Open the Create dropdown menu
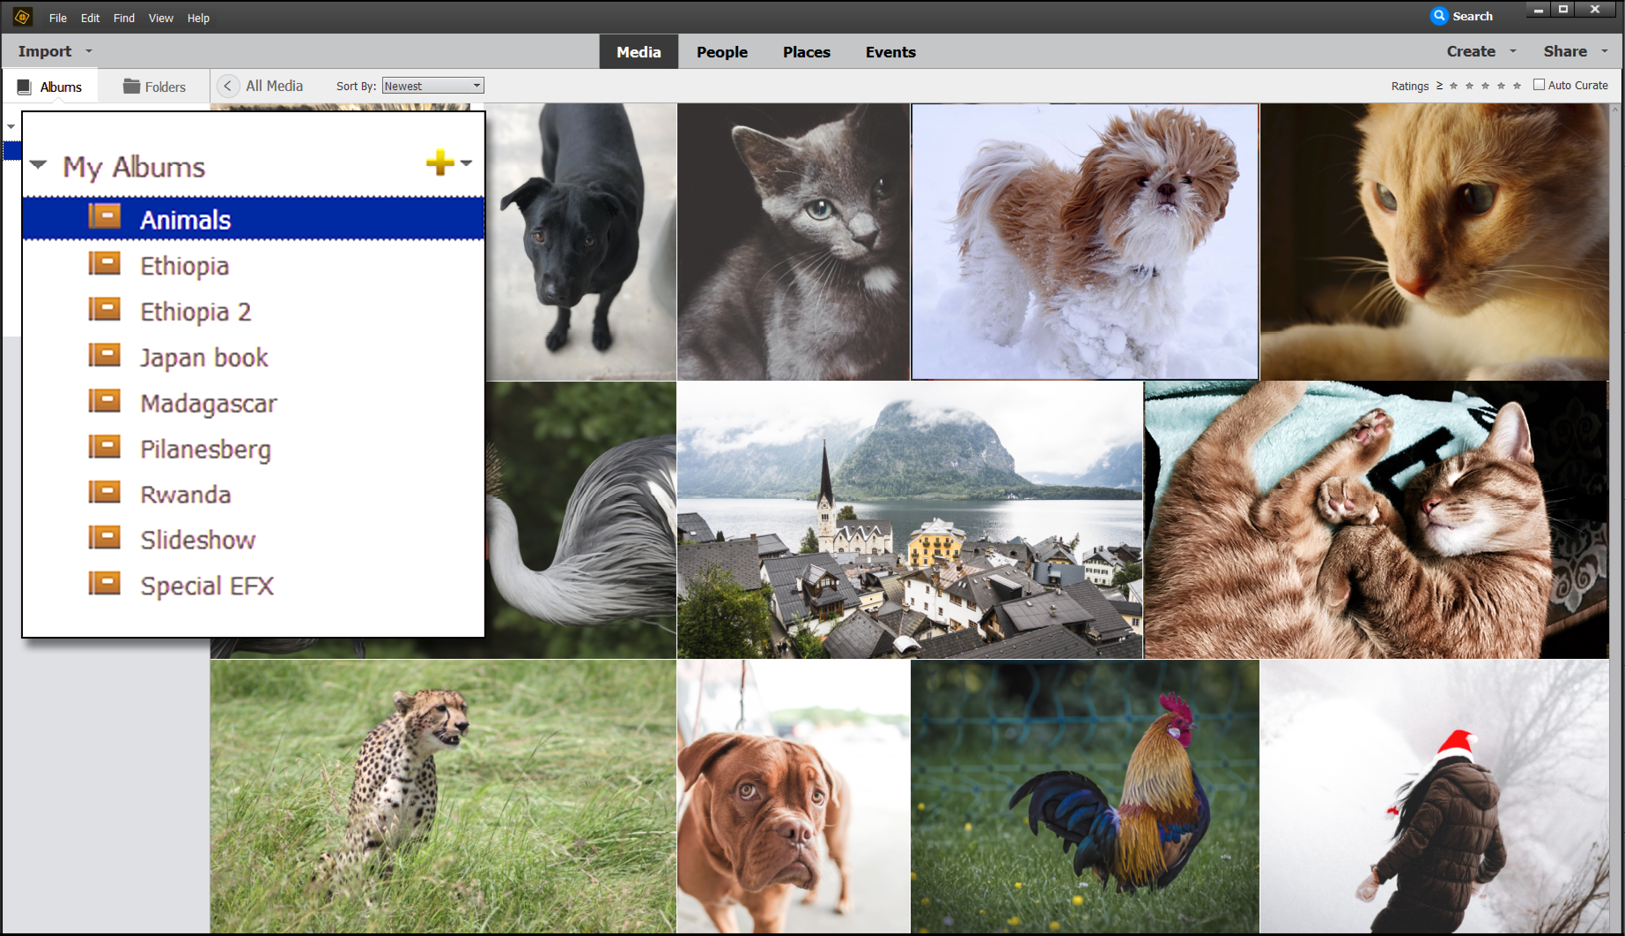Image resolution: width=1625 pixels, height=936 pixels. click(1481, 51)
